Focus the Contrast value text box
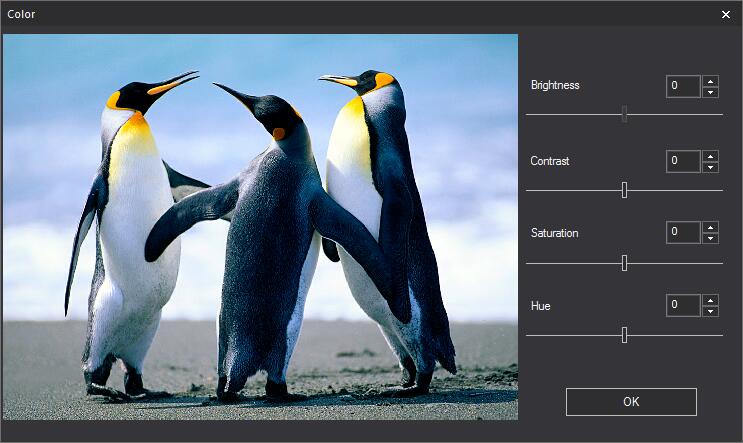Screen dimensions: 743x443 [x=683, y=160]
